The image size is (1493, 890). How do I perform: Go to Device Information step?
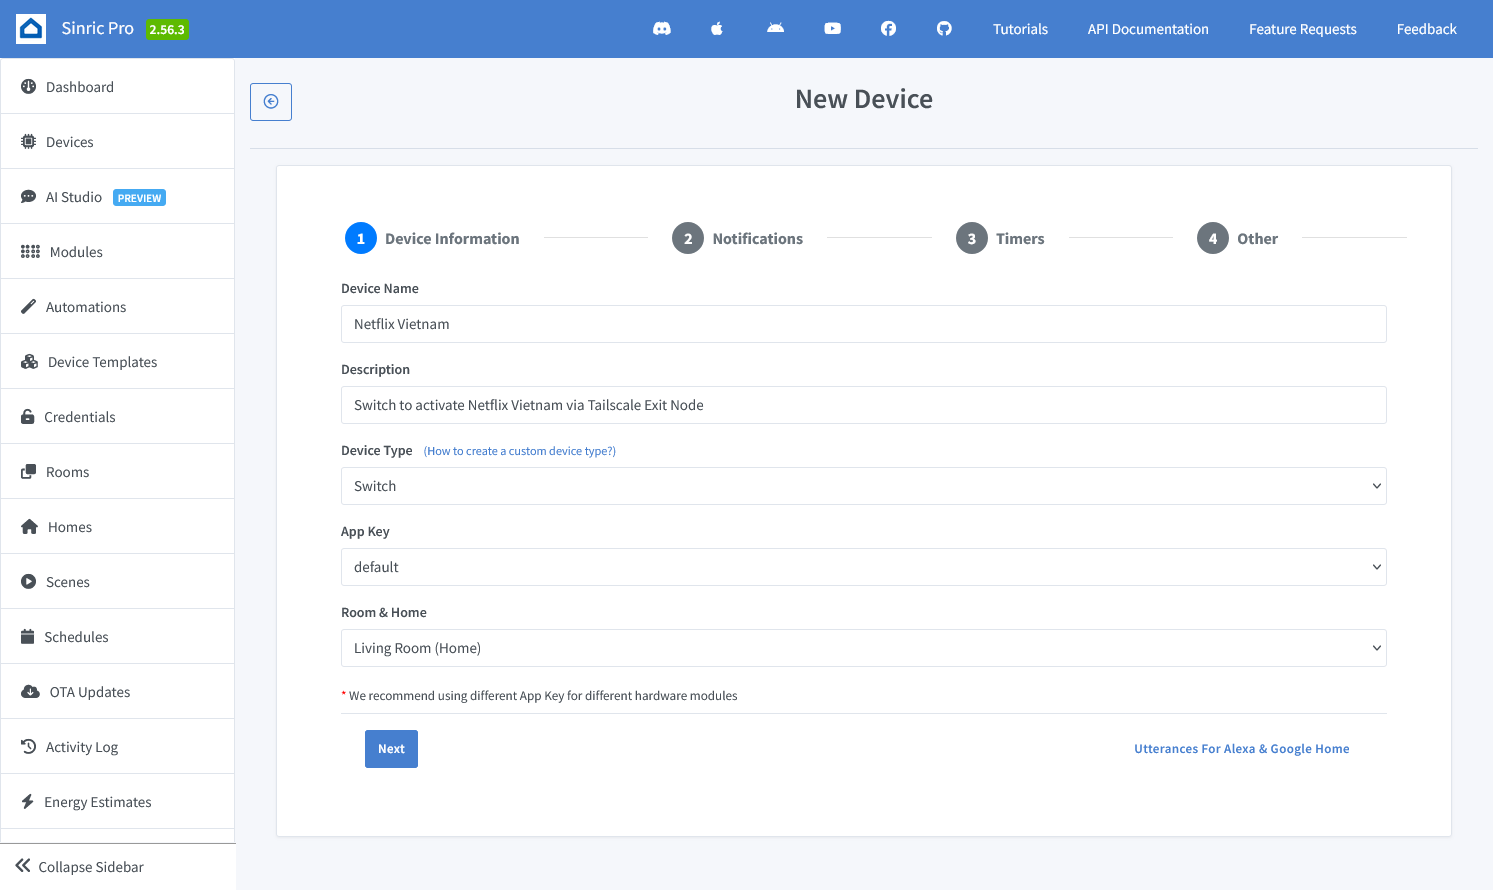(x=432, y=238)
